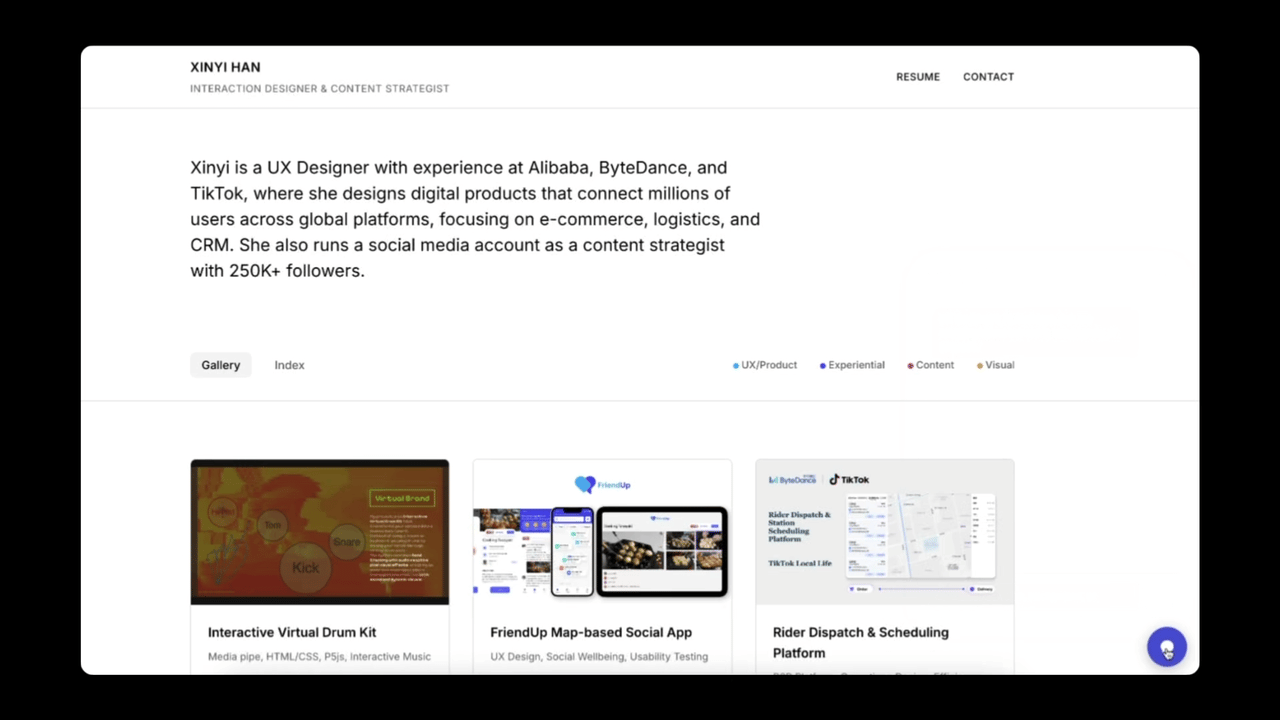Click the Interaction Designer & Content Strategist subtitle
The width and height of the screenshot is (1280, 720).
[319, 89]
